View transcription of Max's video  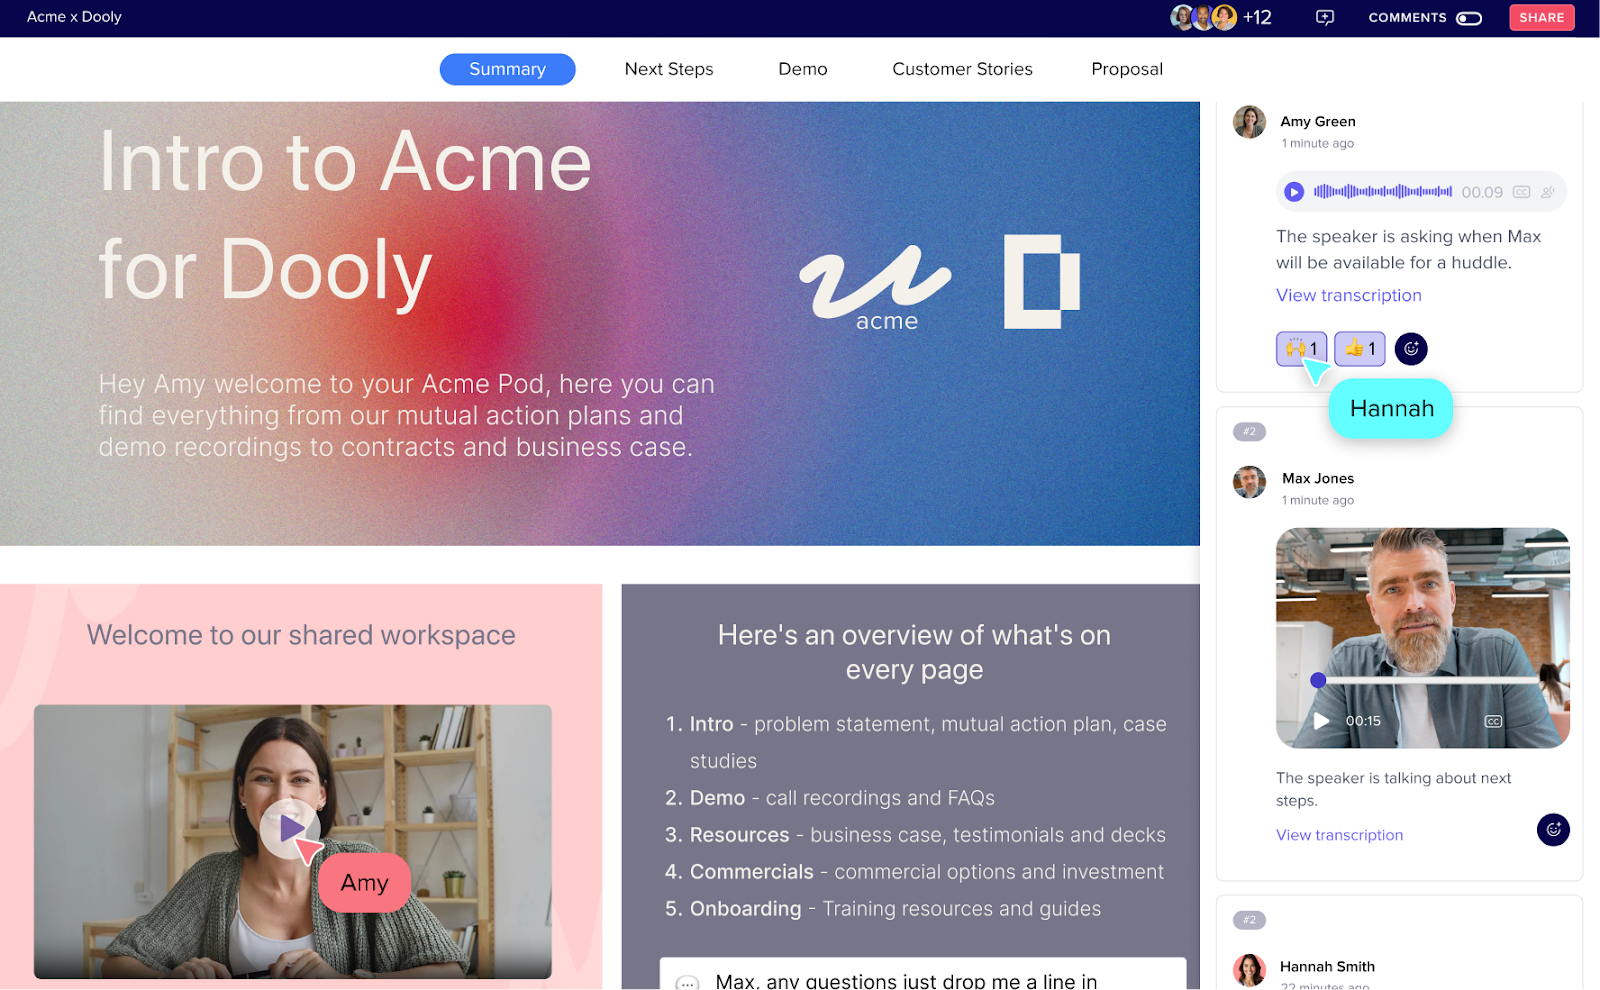click(1339, 835)
